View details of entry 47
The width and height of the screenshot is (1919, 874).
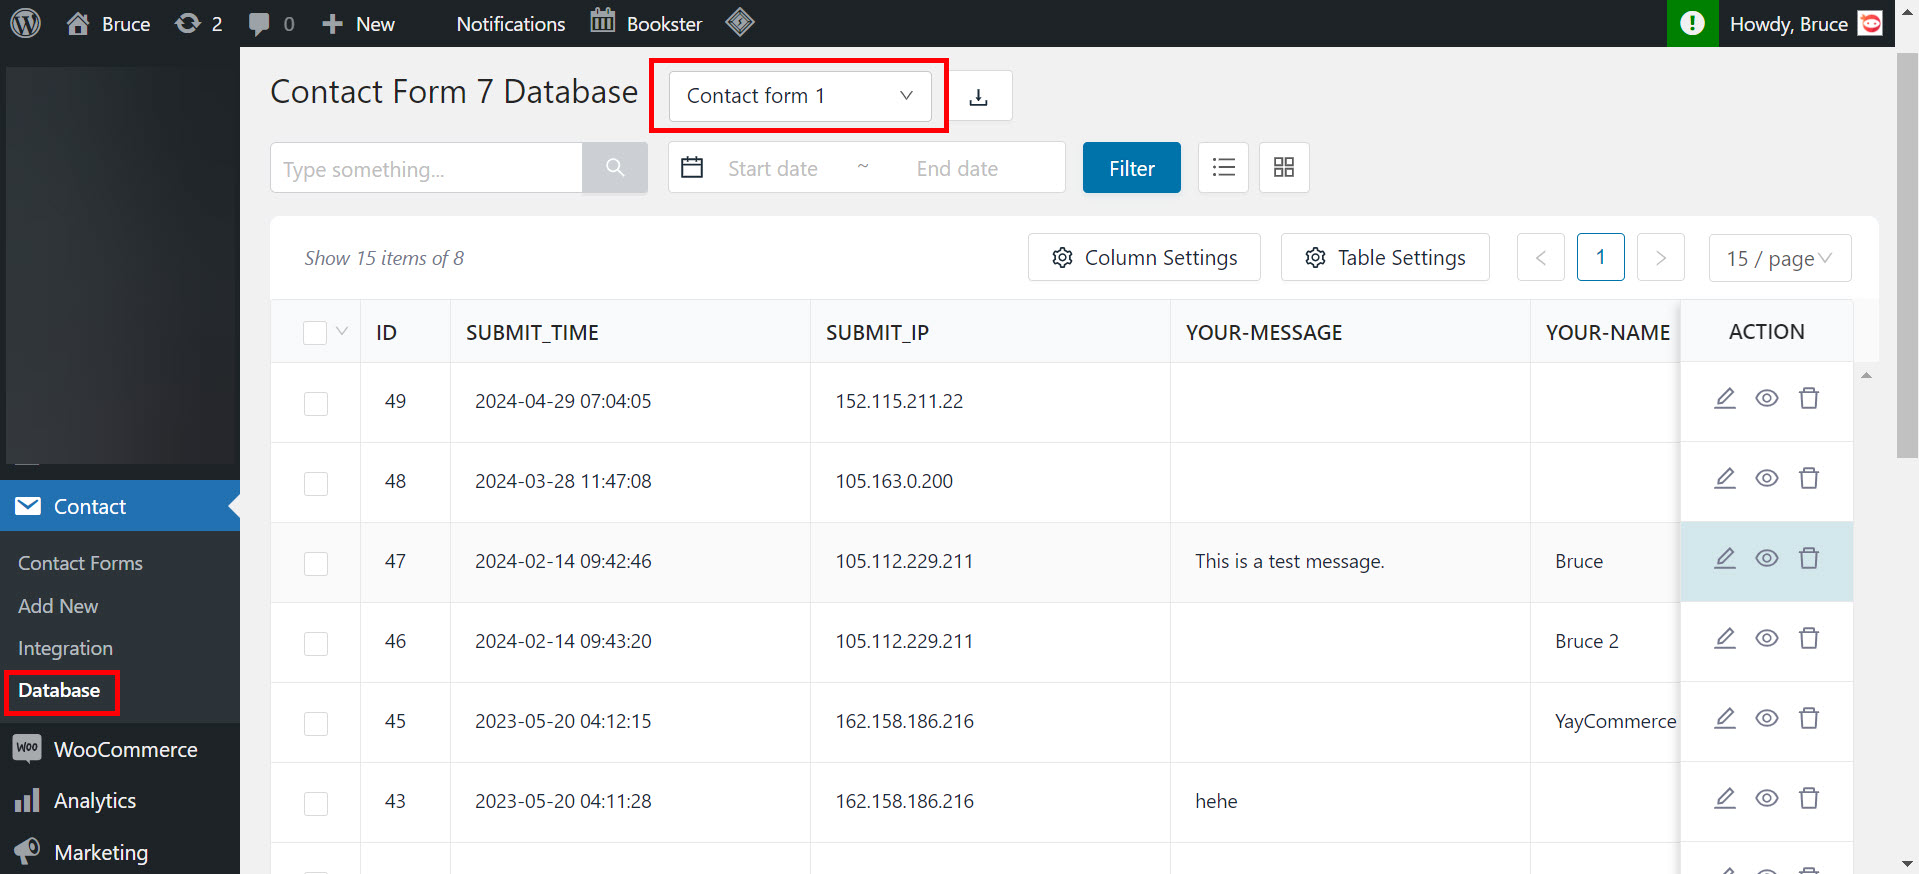(x=1767, y=559)
